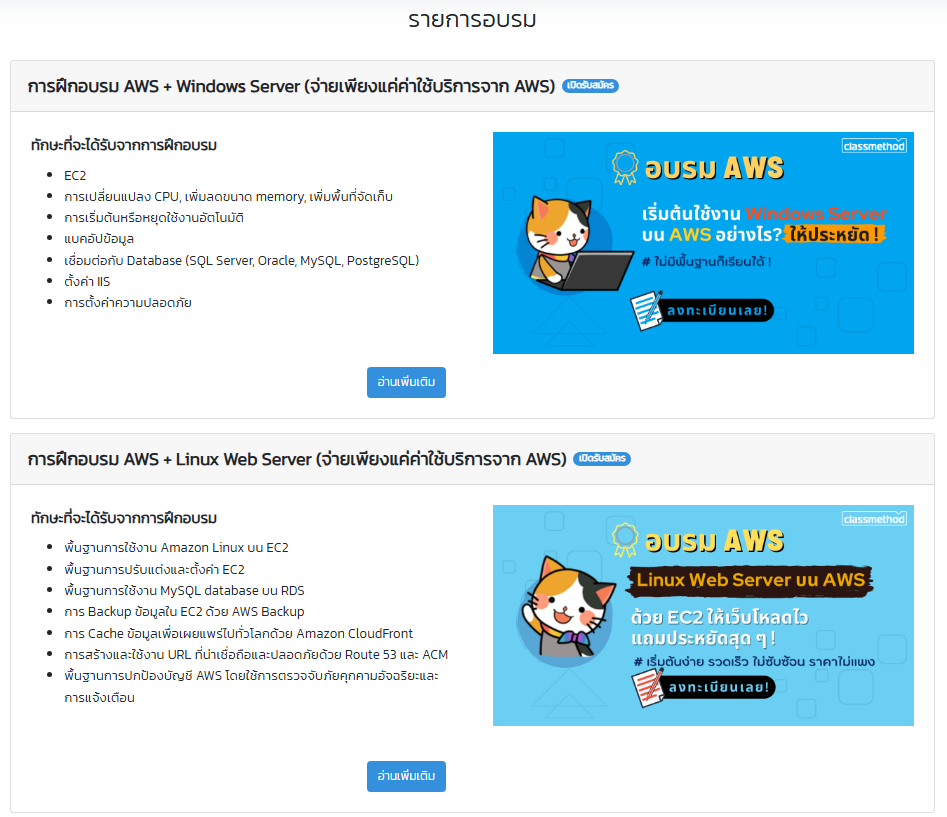Open the Linux Web Server AWS training banner
The height and width of the screenshot is (817, 947).
pos(703,615)
